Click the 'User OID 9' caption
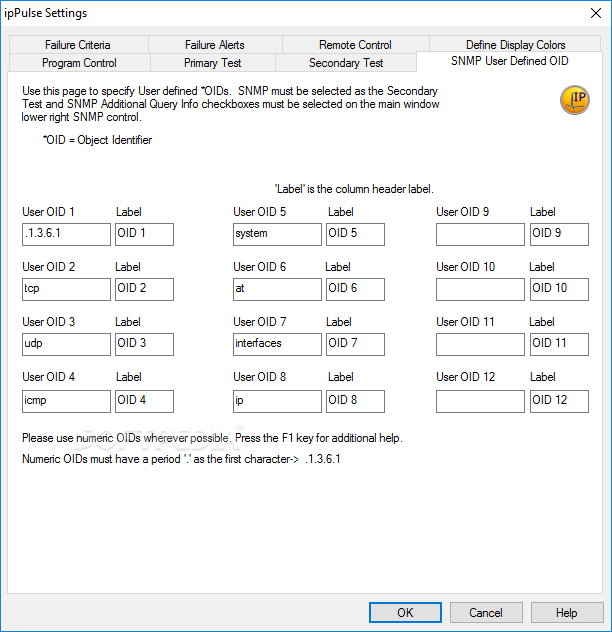 [462, 212]
